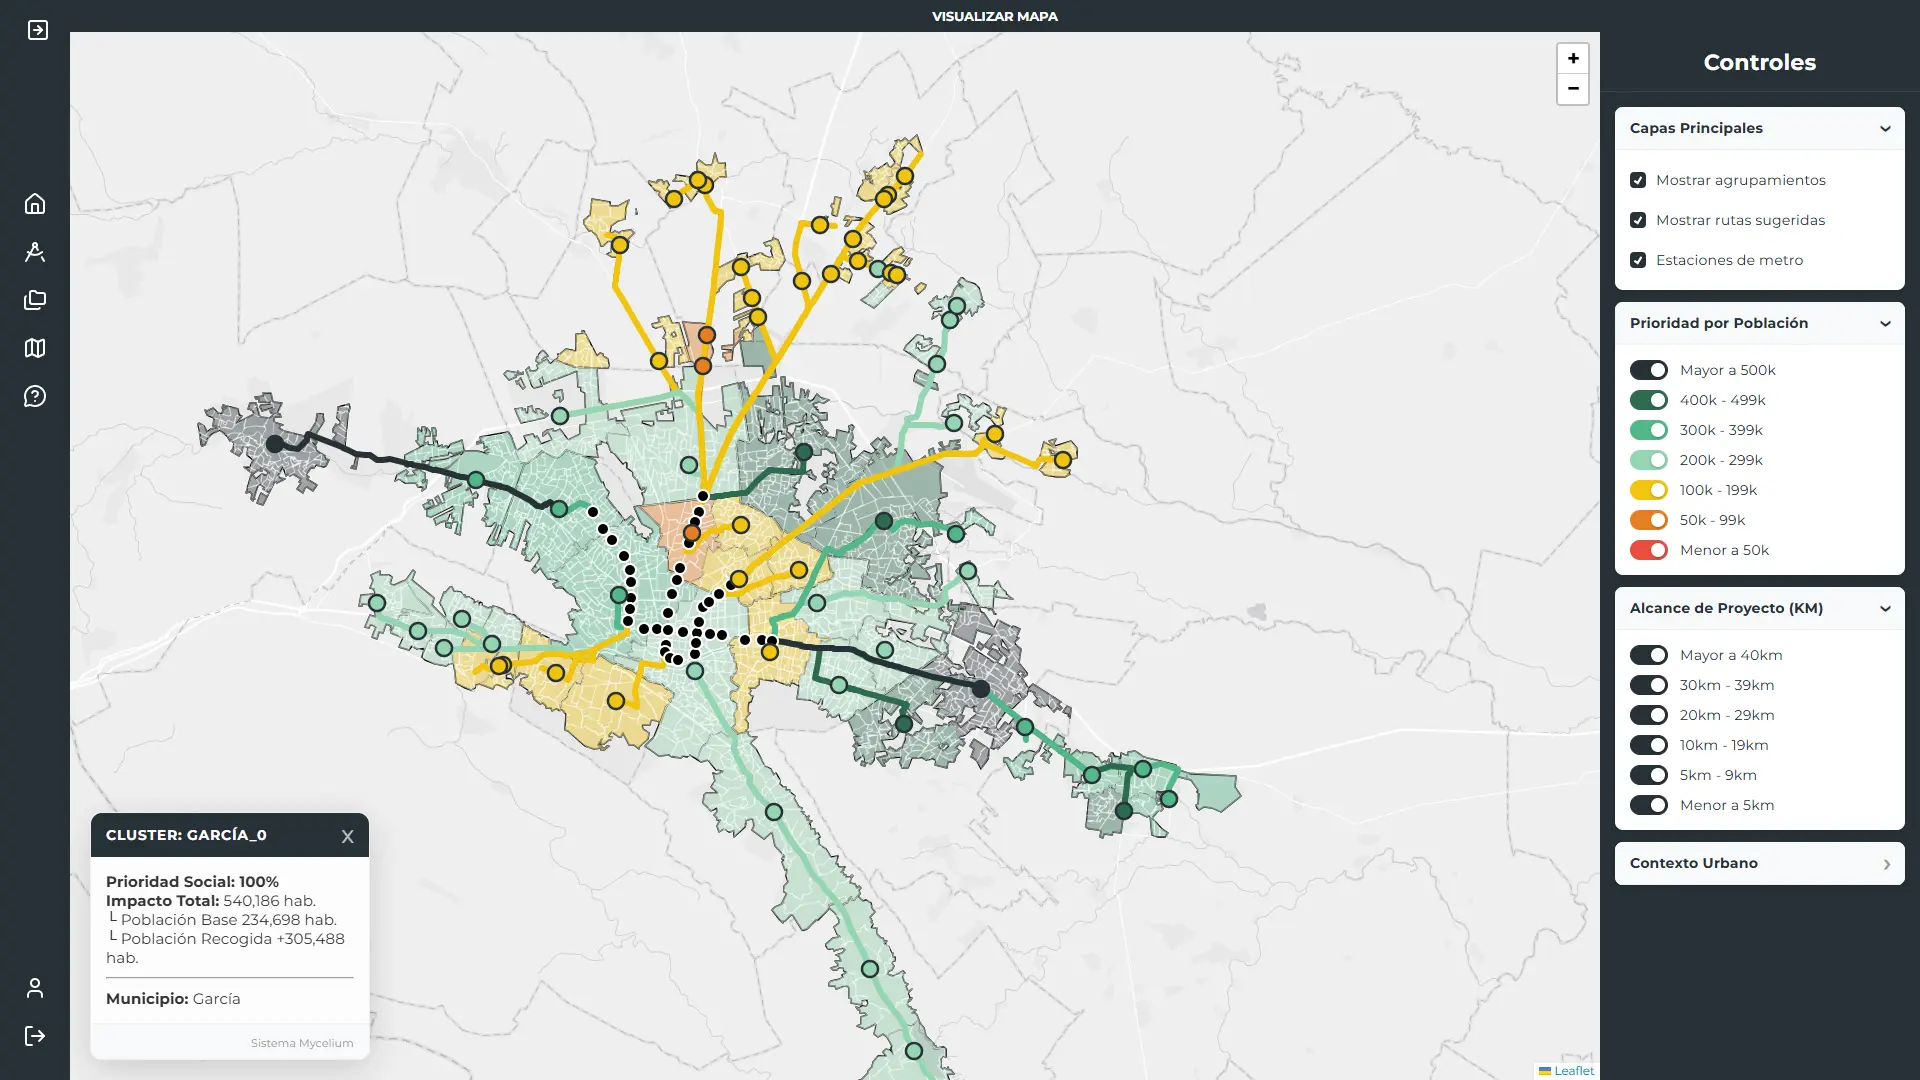
Task: Collapse the Prioridad por Población section
Action: [1760, 323]
